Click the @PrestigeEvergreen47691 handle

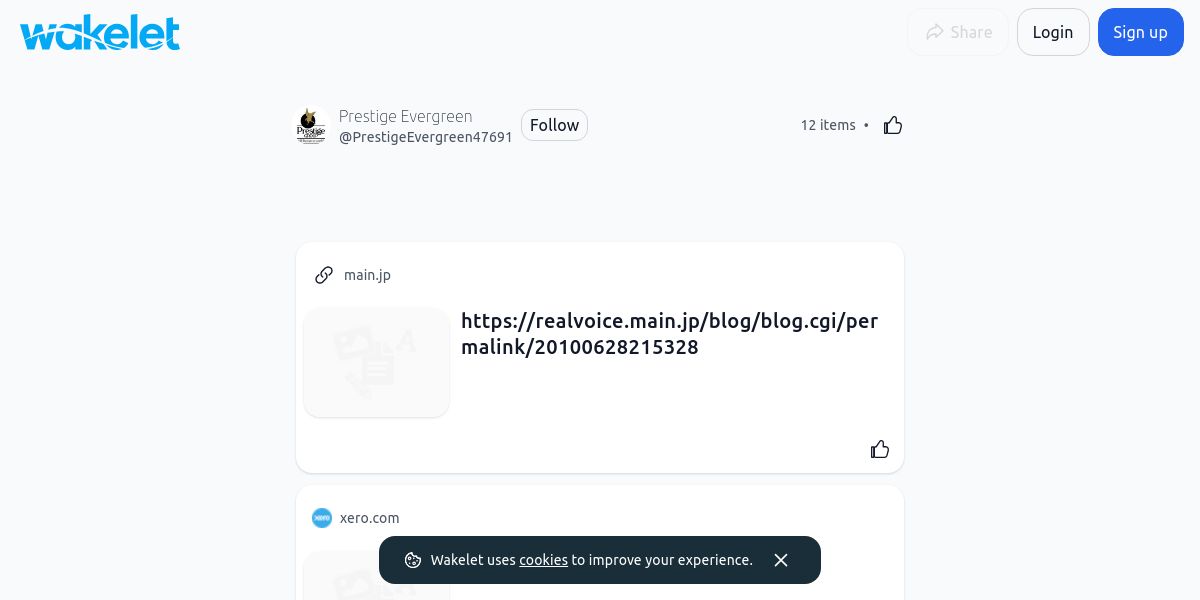[425, 137]
